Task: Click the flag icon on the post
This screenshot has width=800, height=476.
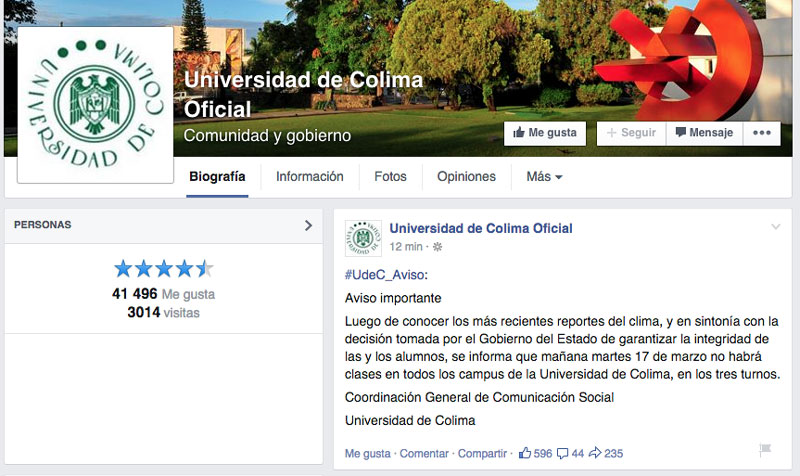Action: point(765,449)
